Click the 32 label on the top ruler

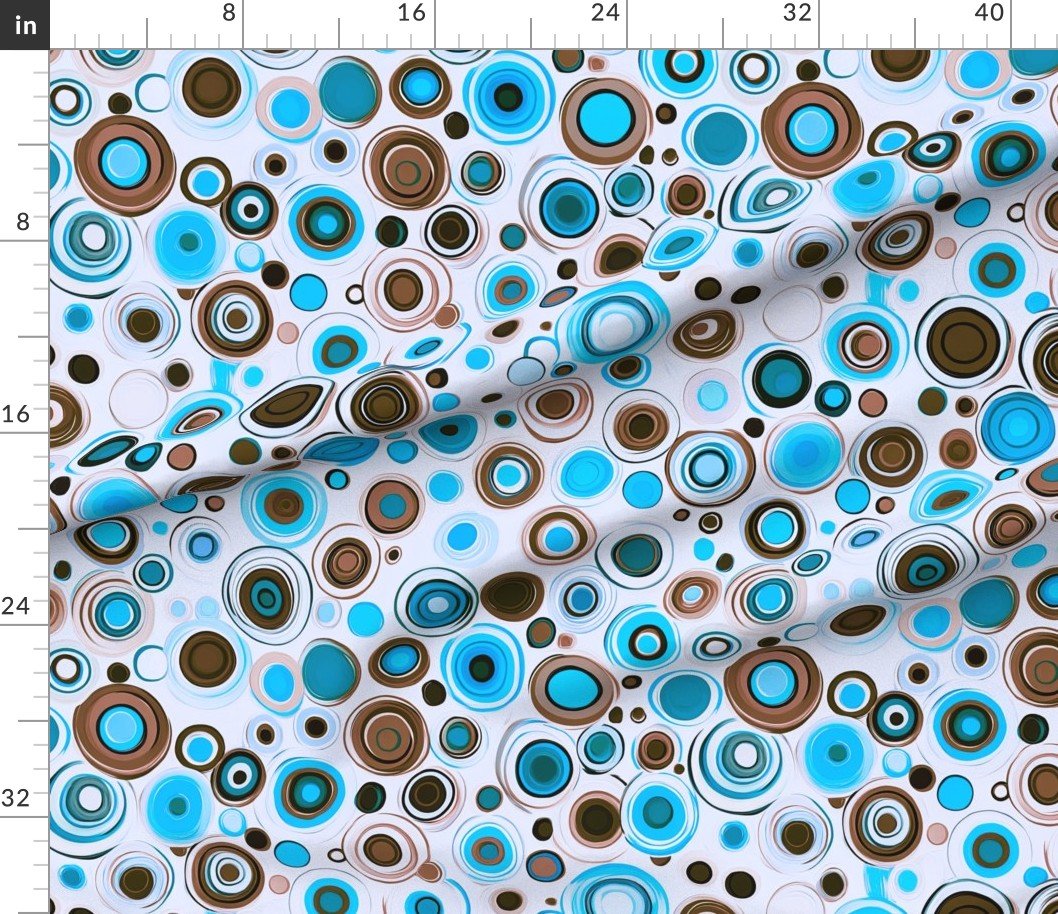(x=796, y=13)
